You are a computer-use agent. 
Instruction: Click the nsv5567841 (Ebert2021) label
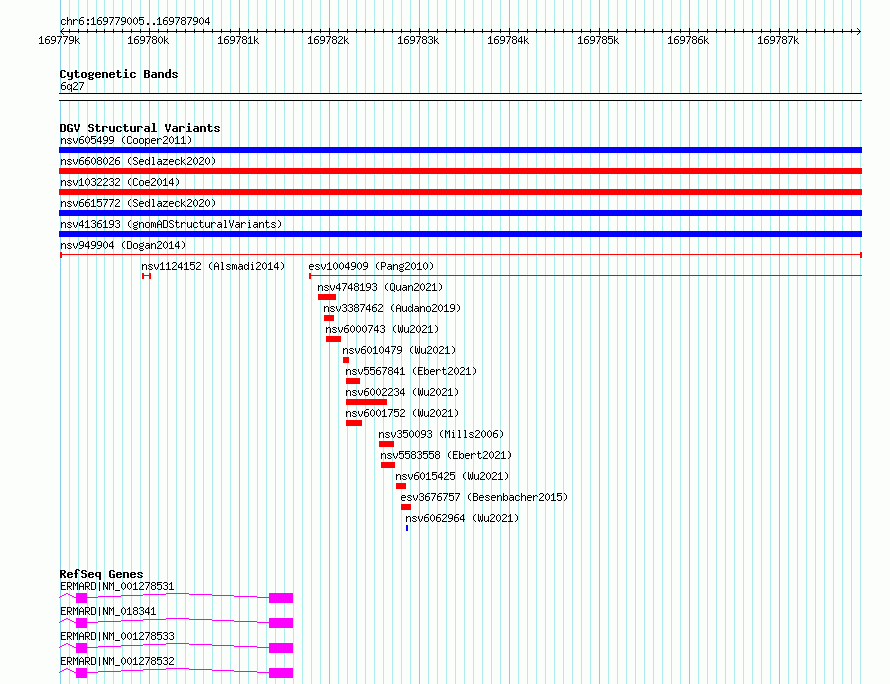click(x=411, y=371)
